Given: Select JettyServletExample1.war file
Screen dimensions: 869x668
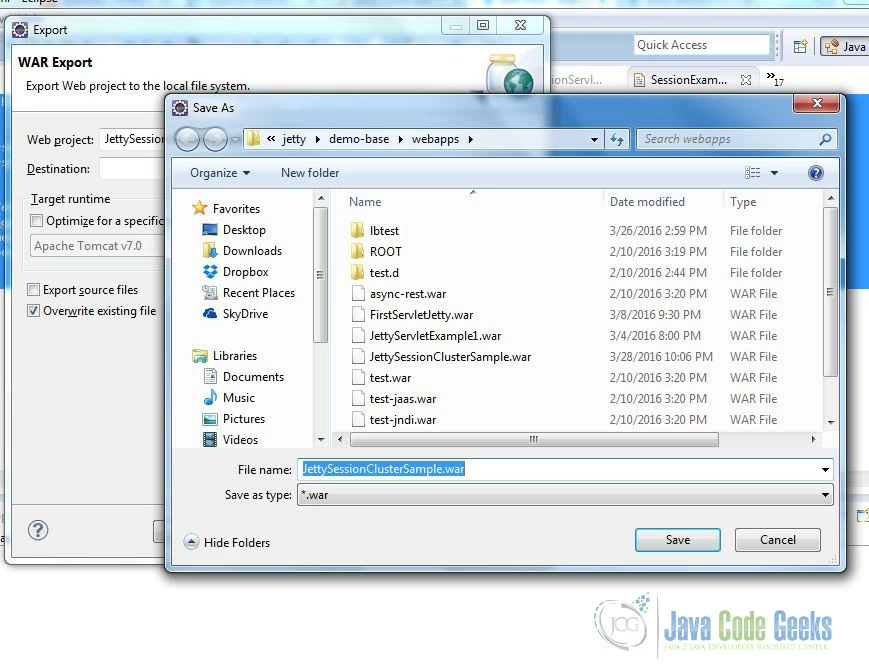Looking at the screenshot, I should point(426,335).
